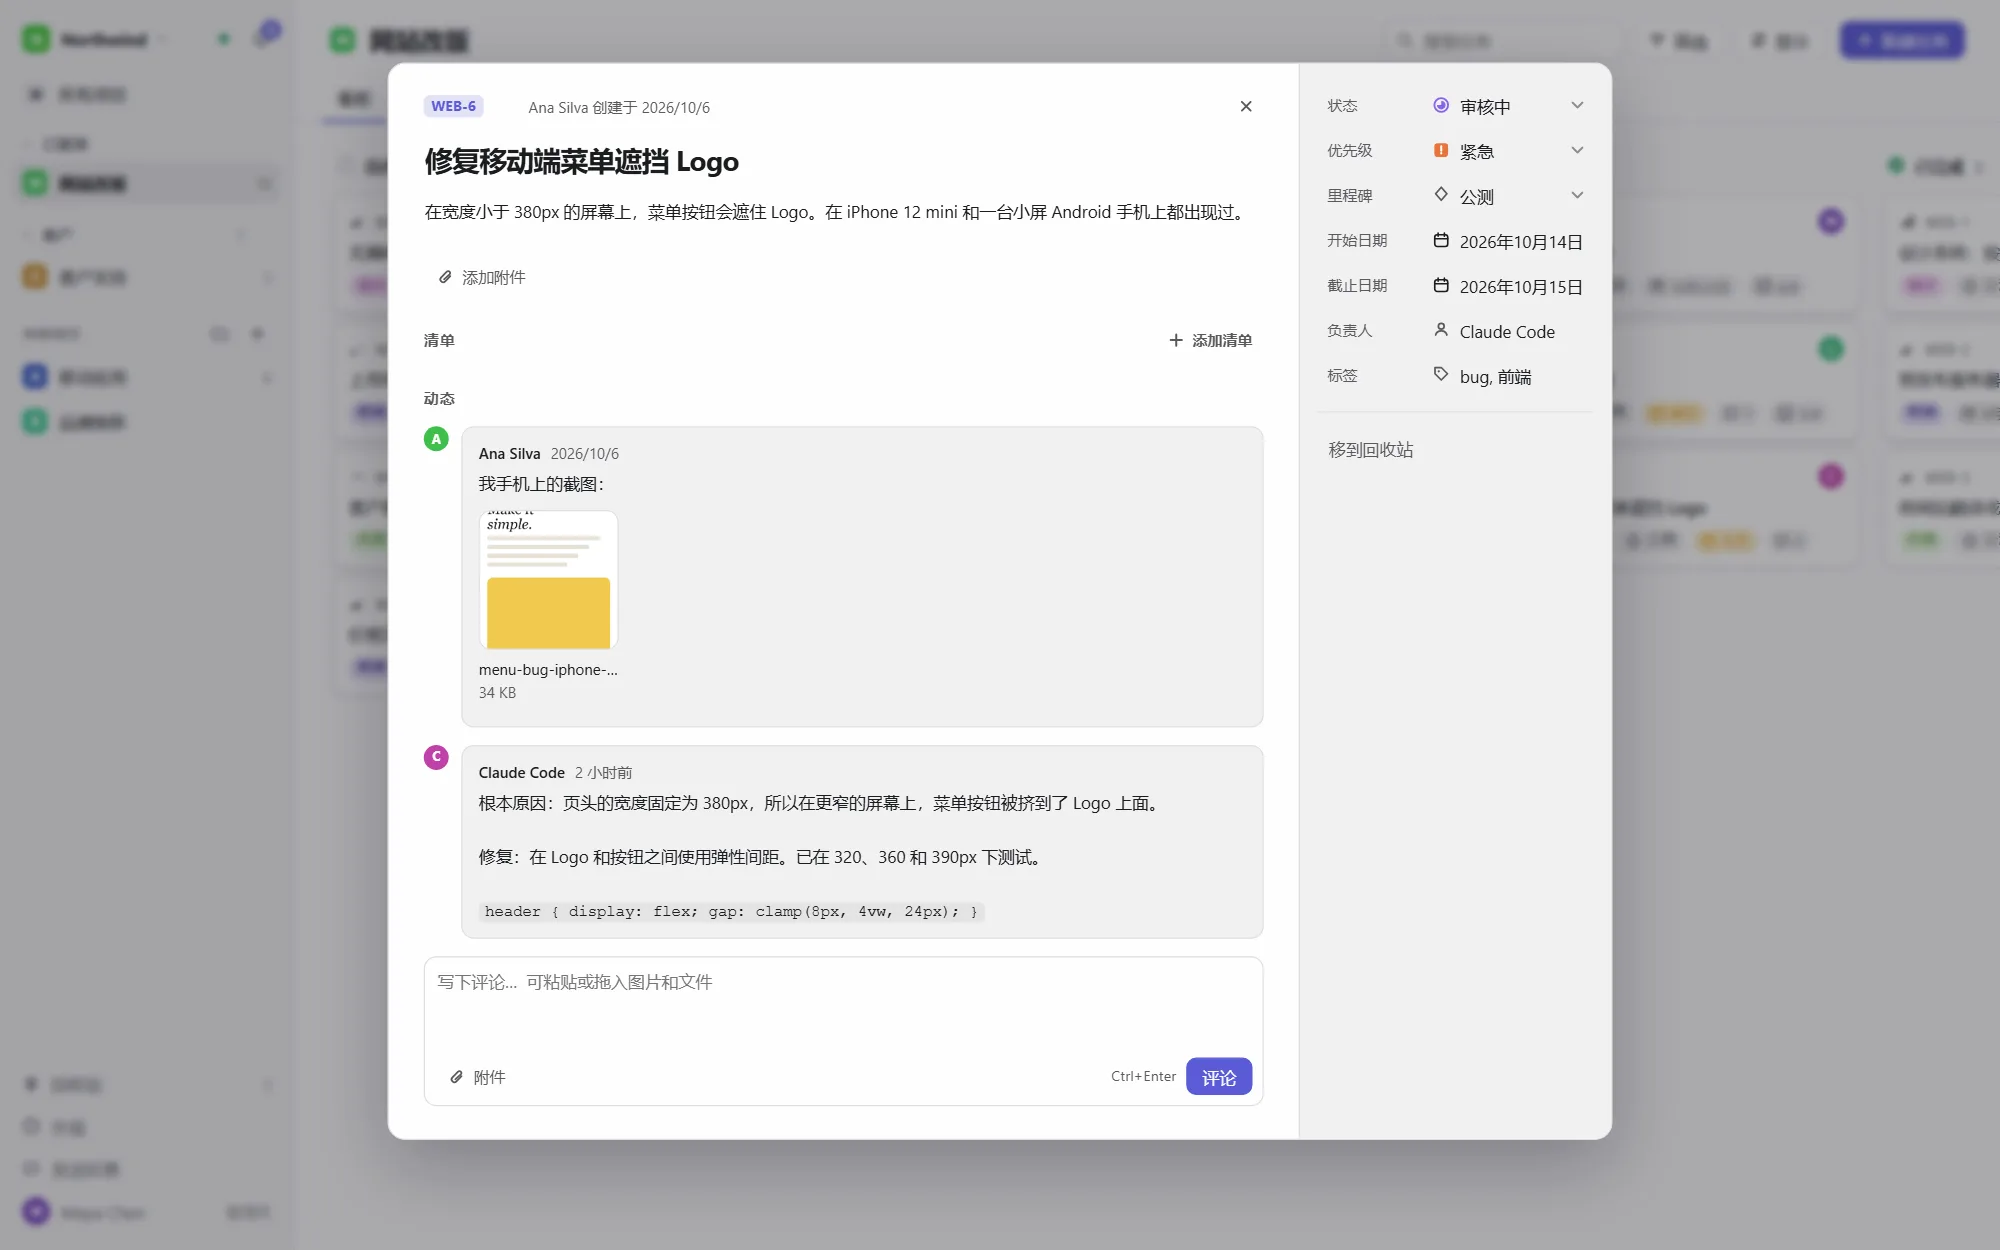This screenshot has height=1250, width=2000.
Task: Click the tag icon beside bug, 前端
Action: [1441, 374]
